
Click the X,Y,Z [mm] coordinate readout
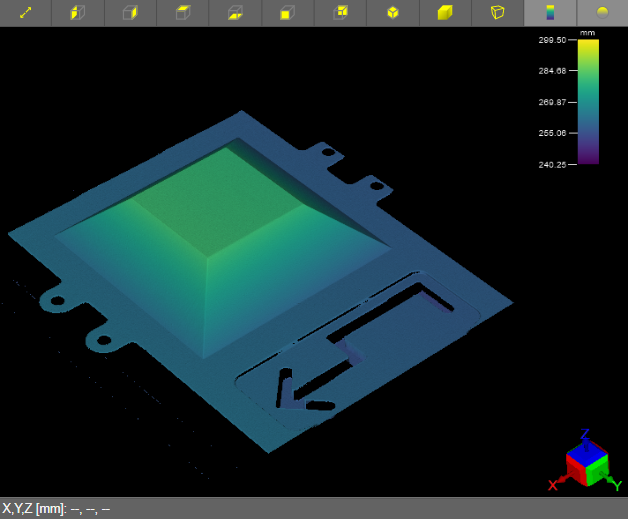click(x=56, y=509)
